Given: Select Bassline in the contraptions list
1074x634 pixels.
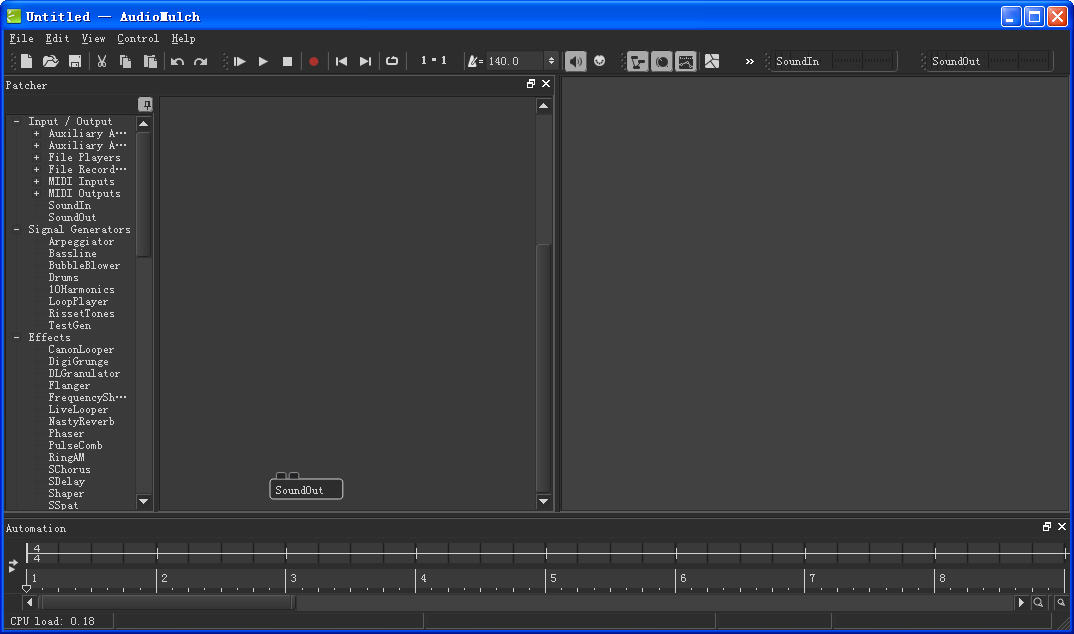Looking at the screenshot, I should tap(73, 254).
